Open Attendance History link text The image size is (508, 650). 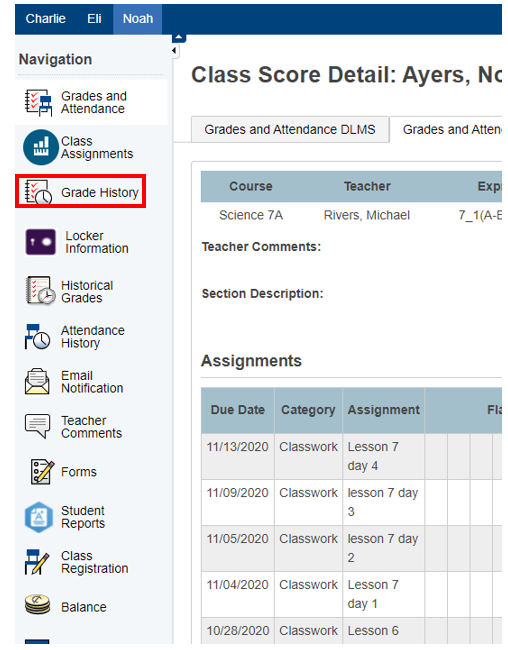click(x=92, y=337)
